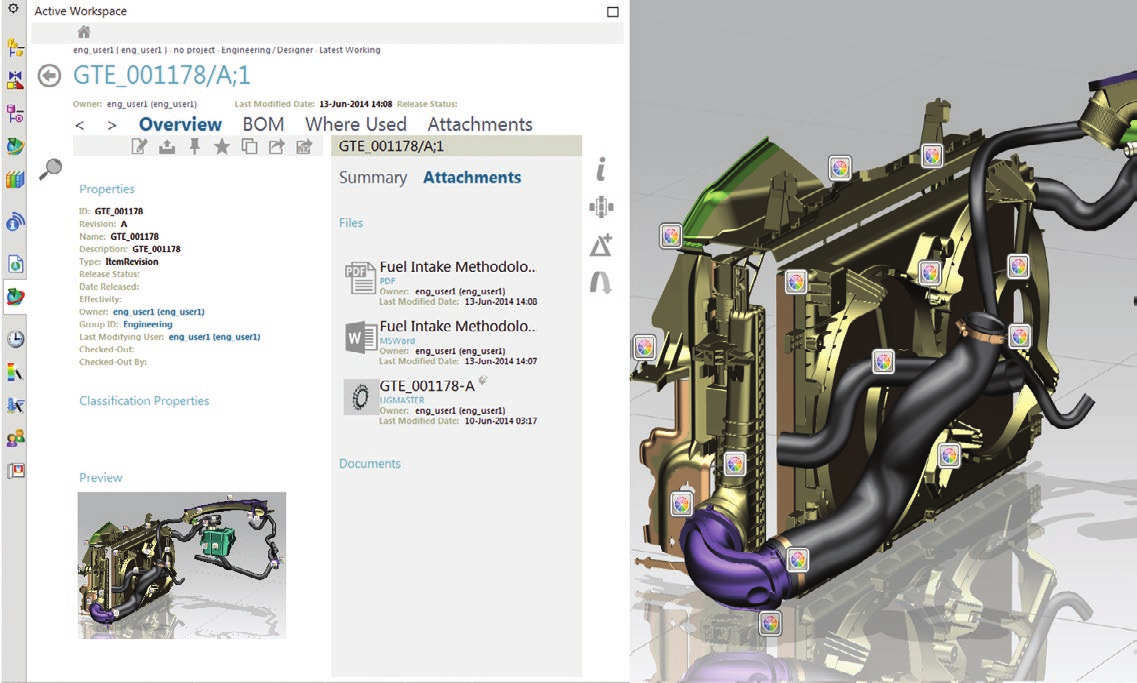Click the back arrow beside GTE_001178/A;1
This screenshot has width=1137, height=683.
48,75
